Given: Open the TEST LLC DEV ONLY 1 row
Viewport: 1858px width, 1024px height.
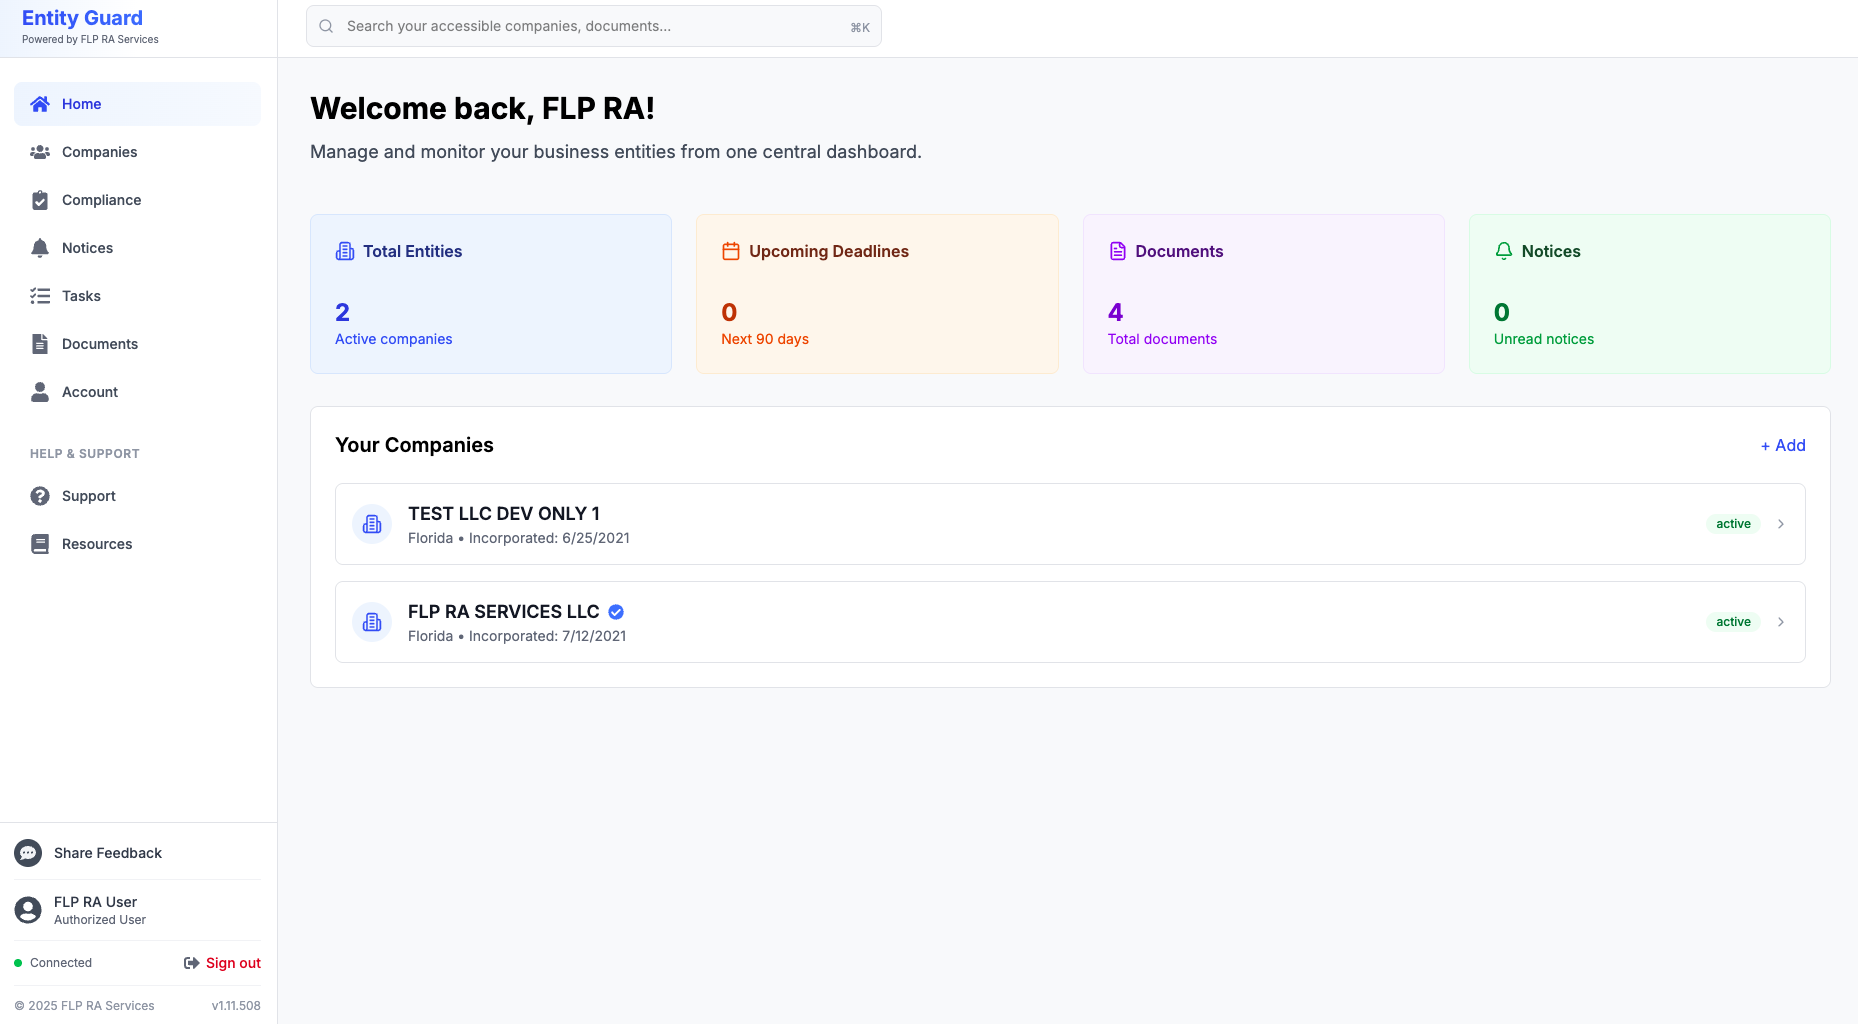Looking at the screenshot, I should click(1070, 524).
